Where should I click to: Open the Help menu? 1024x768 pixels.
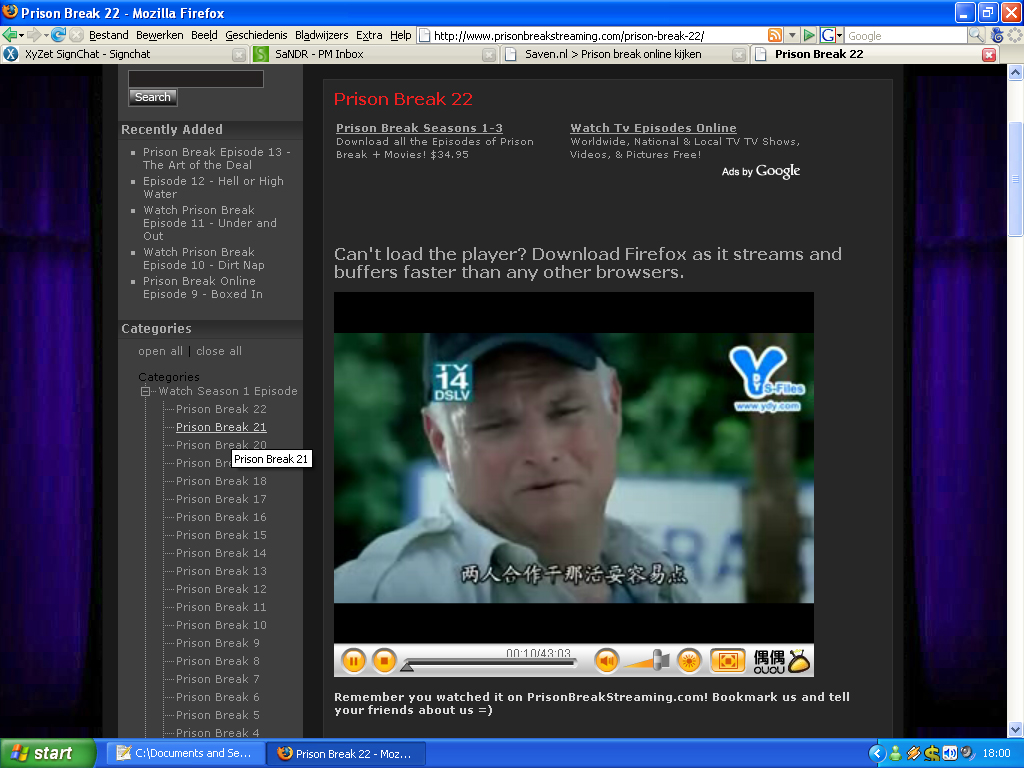click(400, 35)
